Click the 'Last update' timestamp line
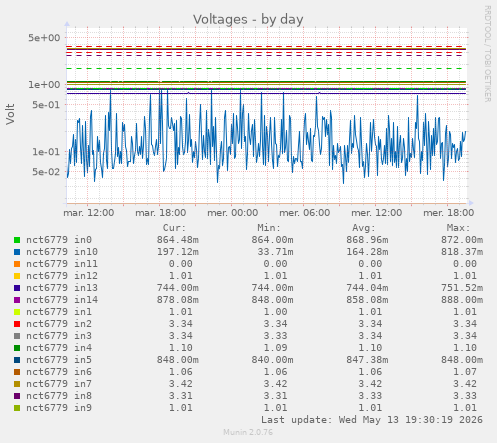Viewport: 497px width, 443px height. tap(372, 420)
